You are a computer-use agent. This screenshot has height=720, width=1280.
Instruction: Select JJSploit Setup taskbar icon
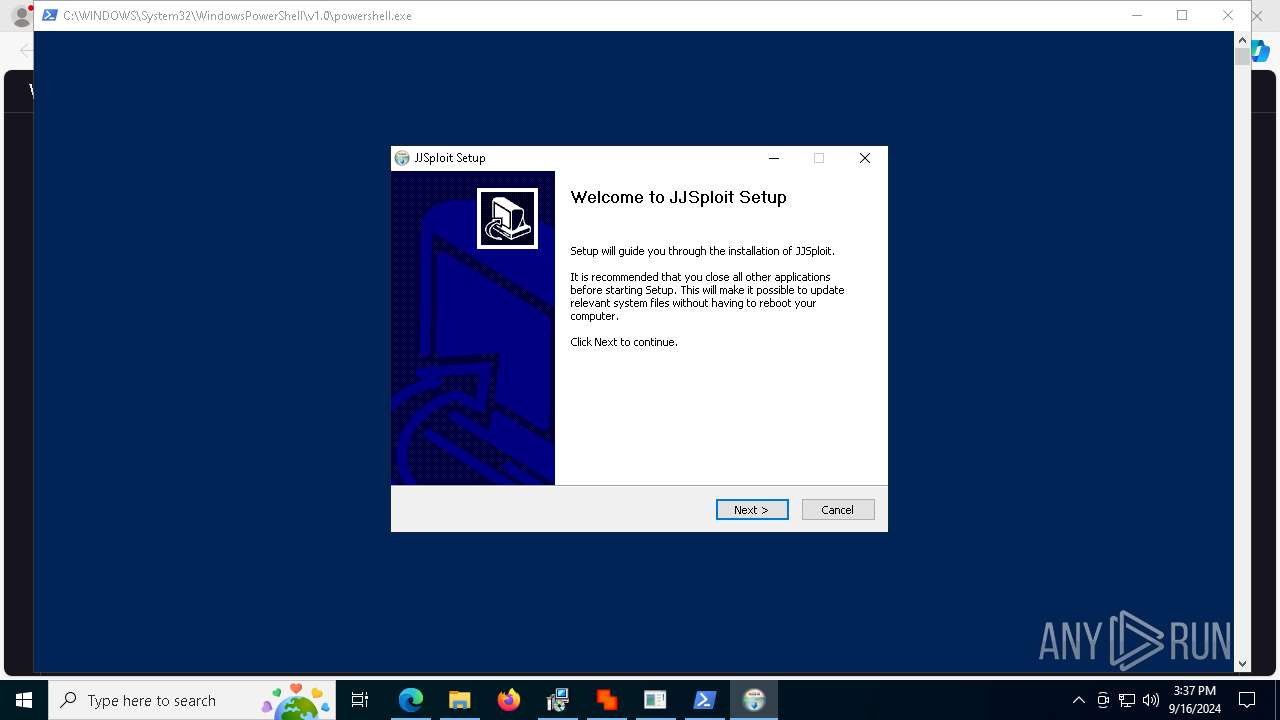753,700
